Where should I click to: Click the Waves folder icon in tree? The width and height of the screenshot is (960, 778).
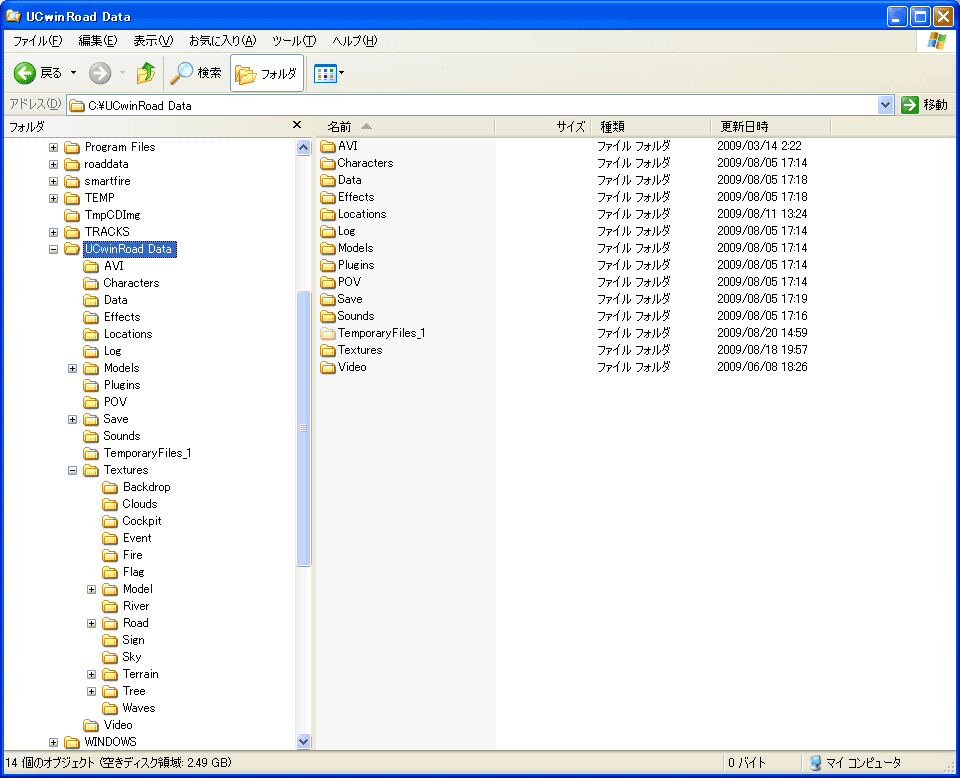pos(110,708)
